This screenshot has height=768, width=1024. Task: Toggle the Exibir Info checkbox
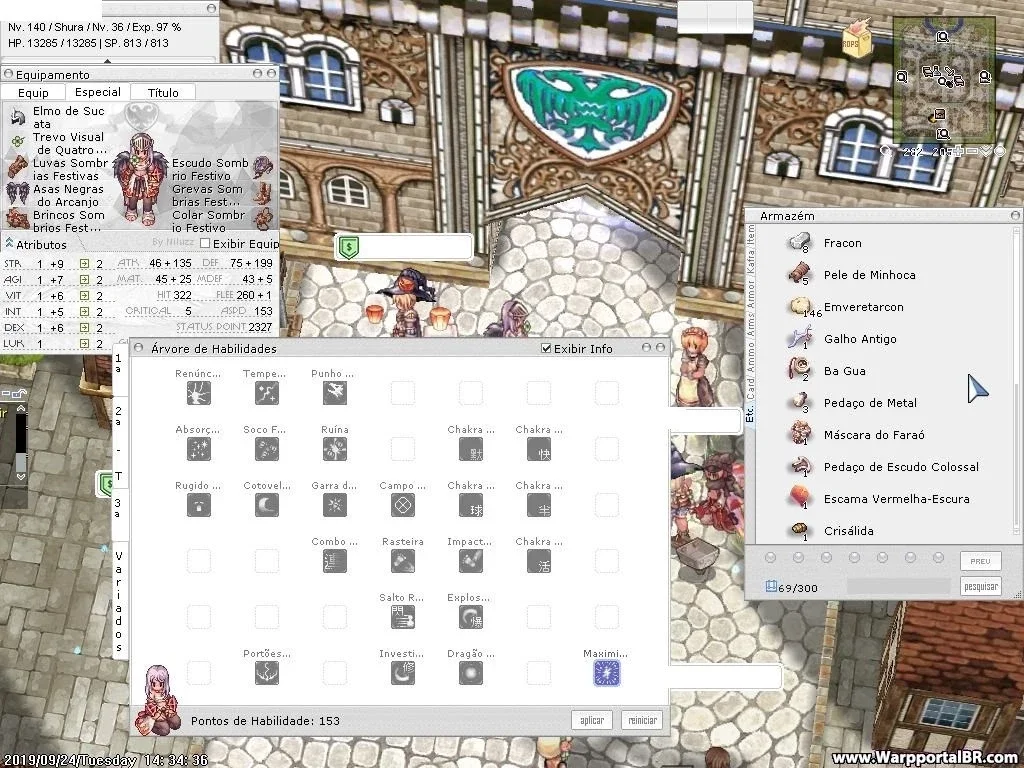click(x=547, y=348)
